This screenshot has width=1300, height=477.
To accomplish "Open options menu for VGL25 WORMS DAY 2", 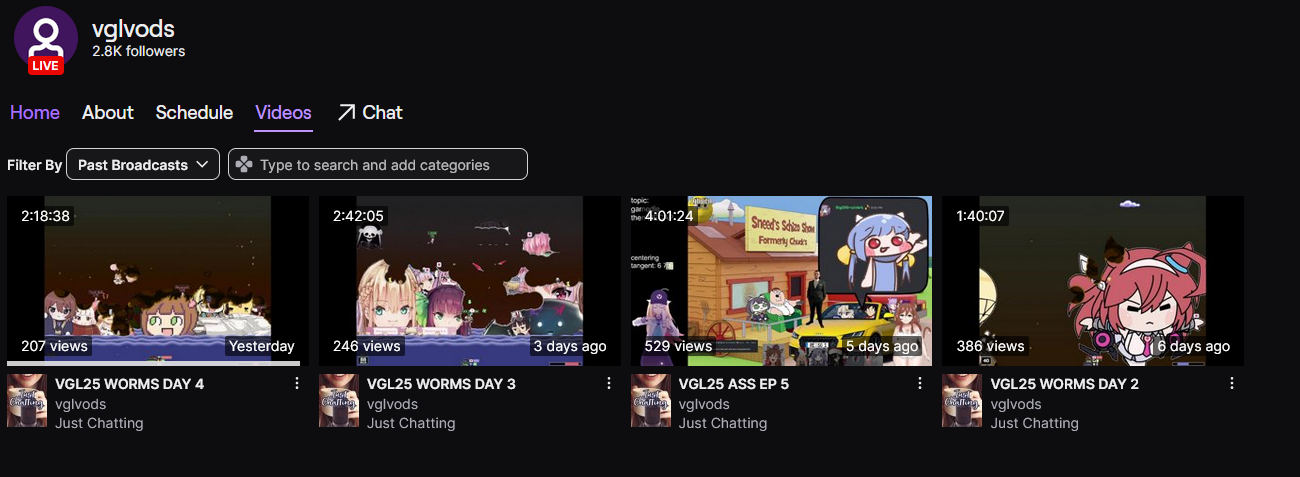I will (x=1232, y=384).
